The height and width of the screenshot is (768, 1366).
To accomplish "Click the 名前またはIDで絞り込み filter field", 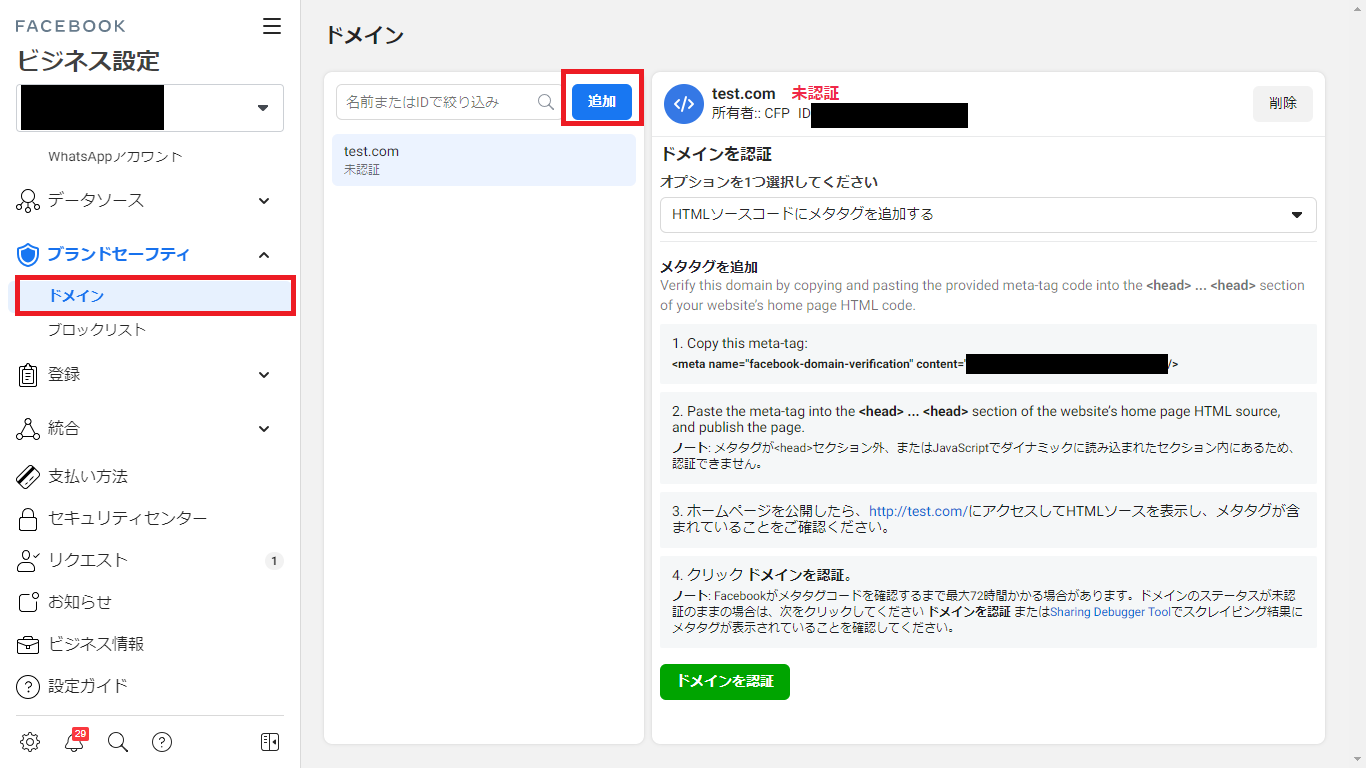I will click(448, 102).
